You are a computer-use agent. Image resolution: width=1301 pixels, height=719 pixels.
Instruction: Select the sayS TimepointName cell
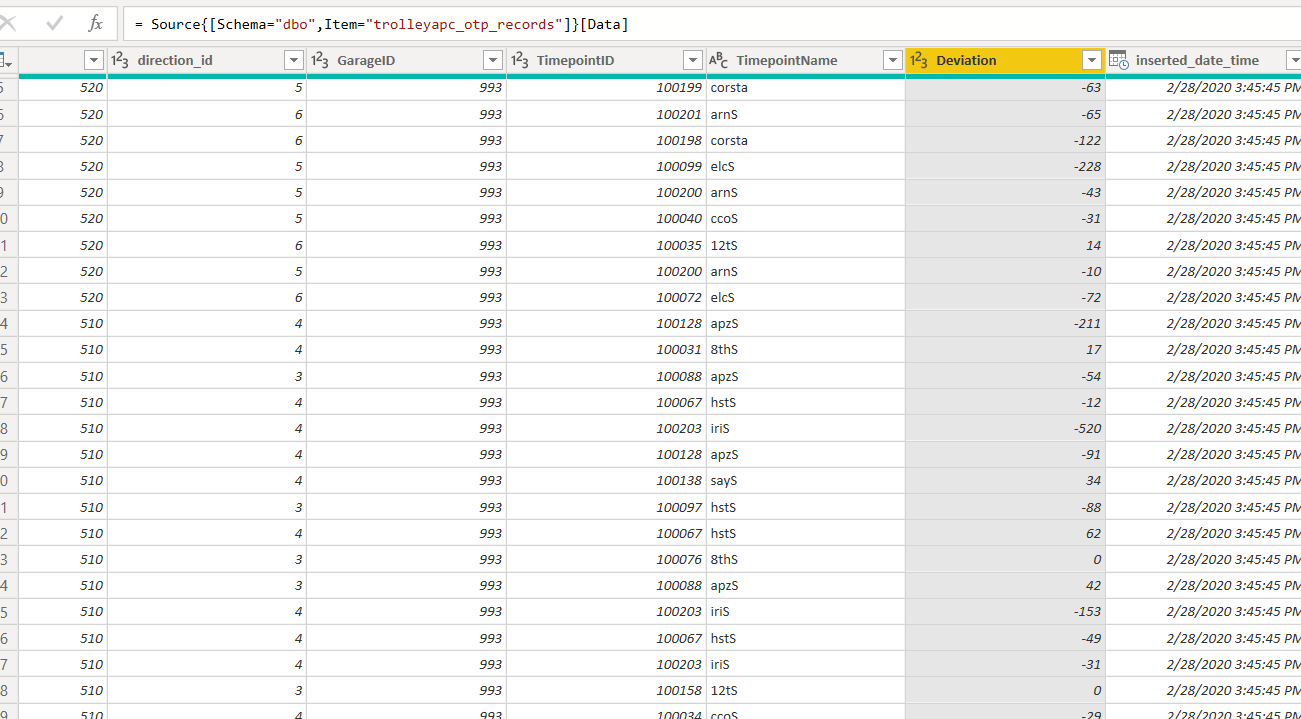point(806,480)
